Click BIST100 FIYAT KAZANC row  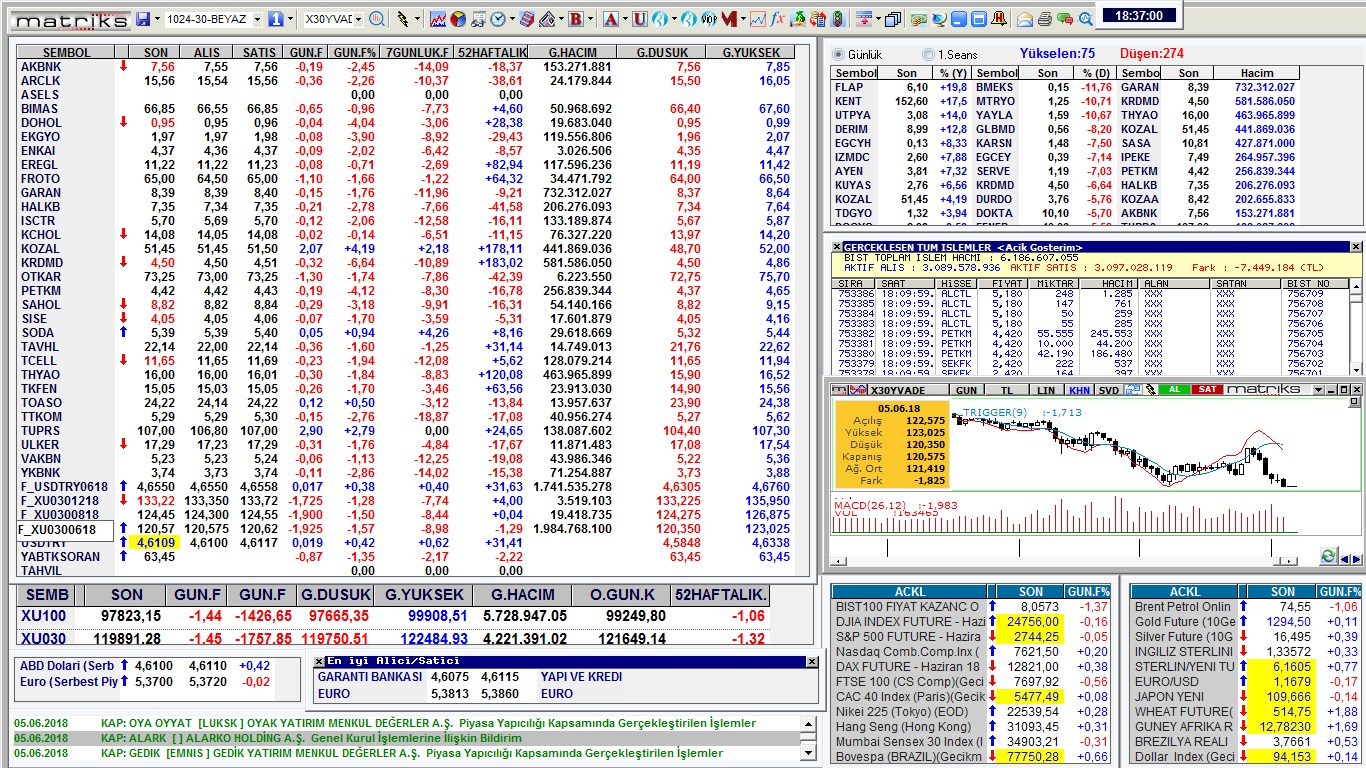tap(971, 606)
